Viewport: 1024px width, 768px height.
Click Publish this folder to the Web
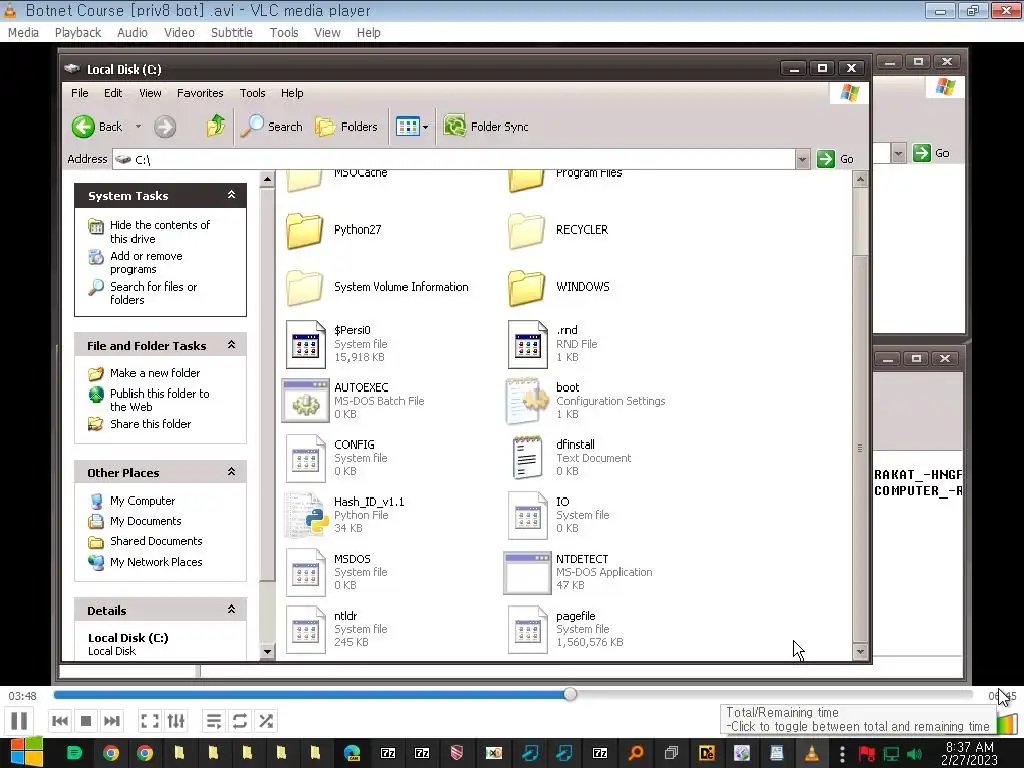point(159,400)
